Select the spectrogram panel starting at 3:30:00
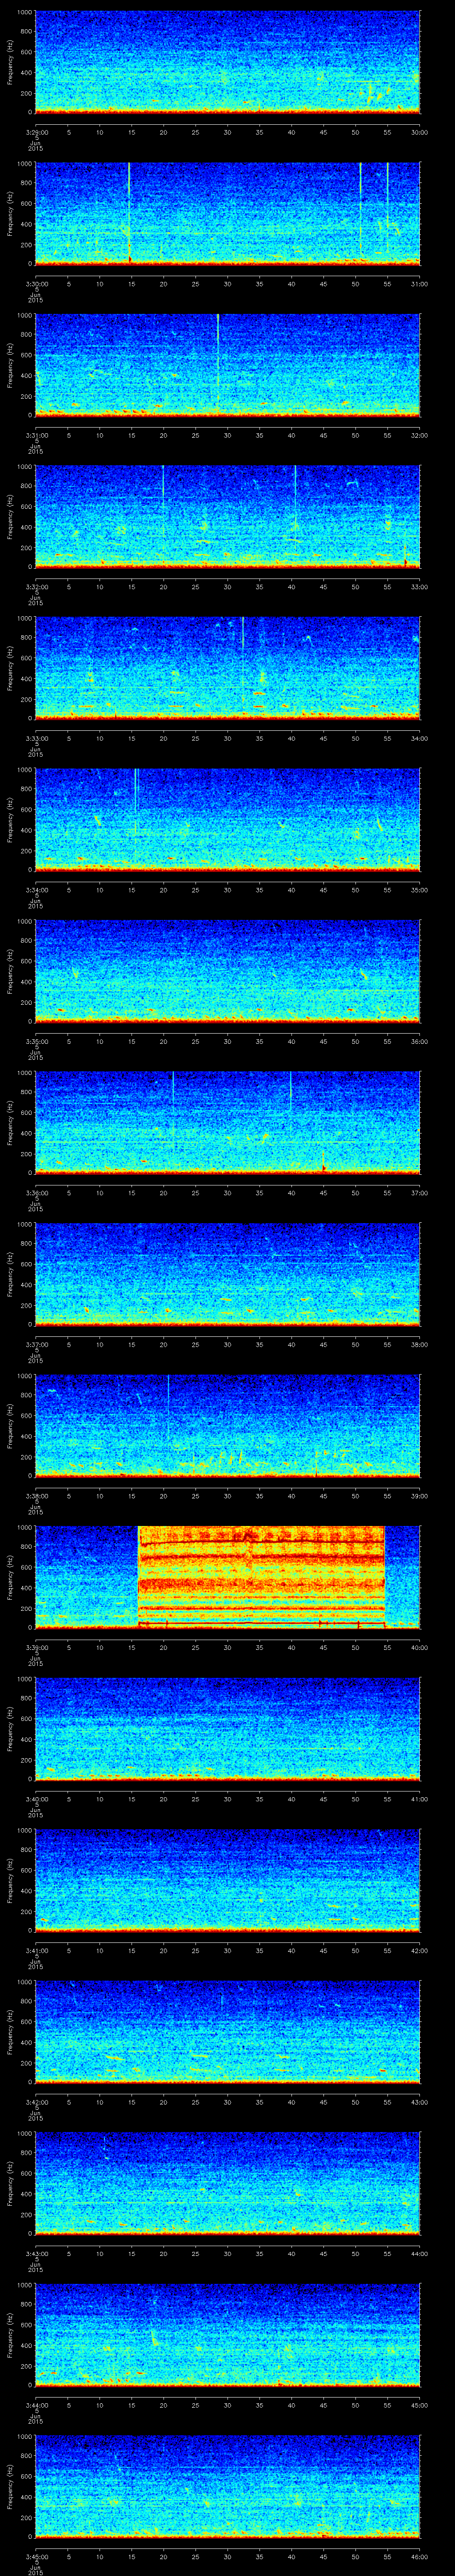The image size is (455, 2576). tap(228, 213)
